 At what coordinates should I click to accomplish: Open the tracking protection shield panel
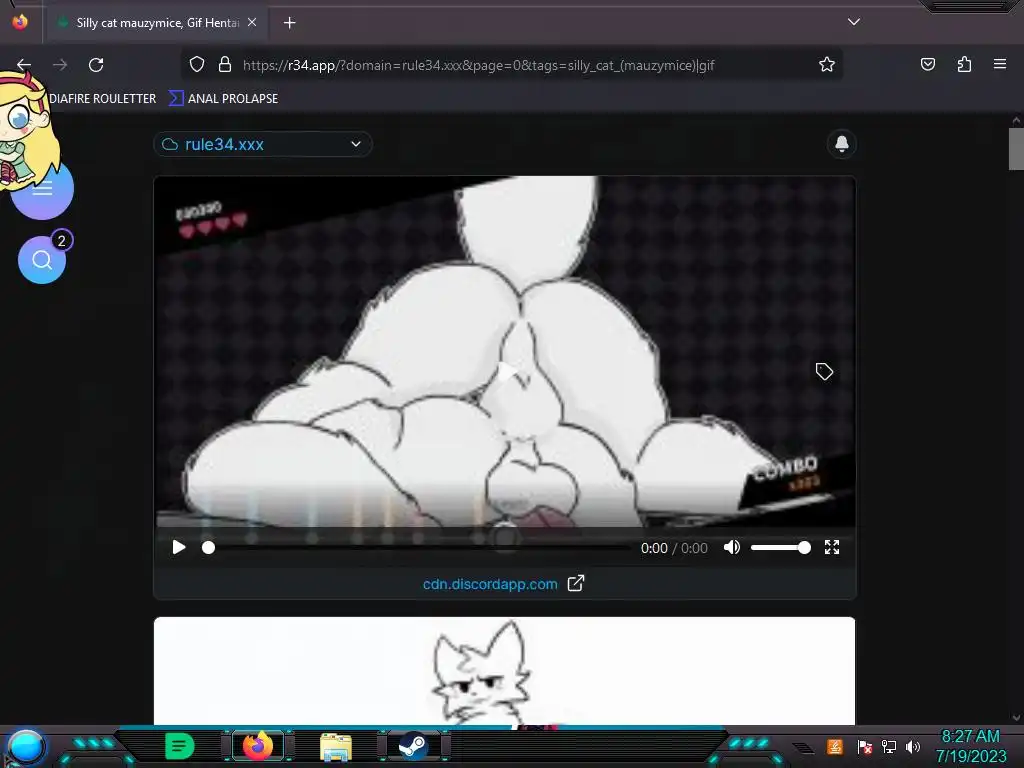coord(197,64)
